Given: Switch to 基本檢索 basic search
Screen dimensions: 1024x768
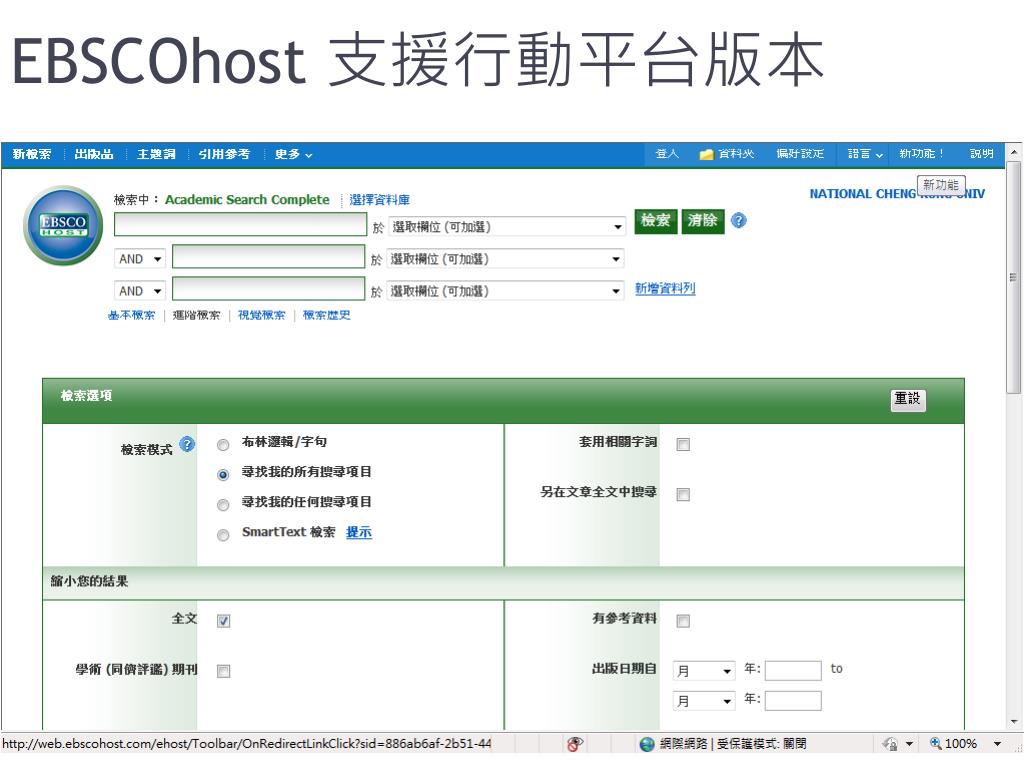Looking at the screenshot, I should [x=131, y=315].
